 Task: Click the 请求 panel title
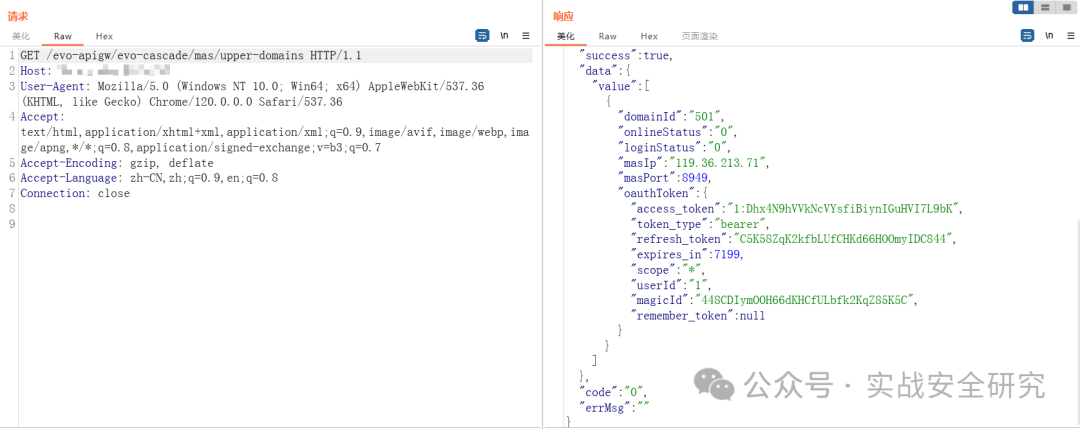click(17, 16)
